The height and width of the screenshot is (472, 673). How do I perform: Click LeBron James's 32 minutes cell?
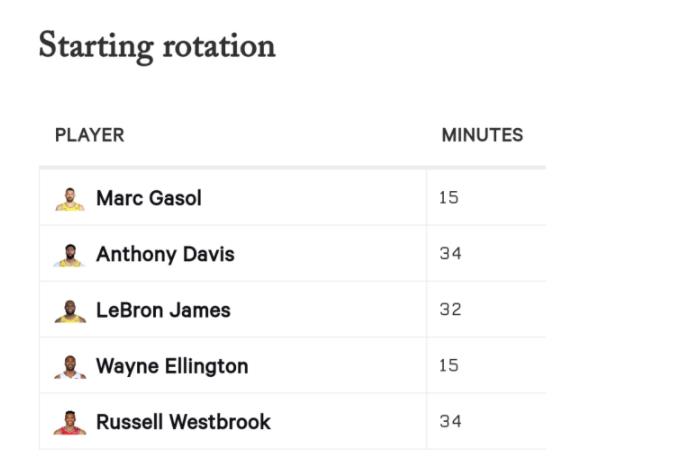coord(486,309)
